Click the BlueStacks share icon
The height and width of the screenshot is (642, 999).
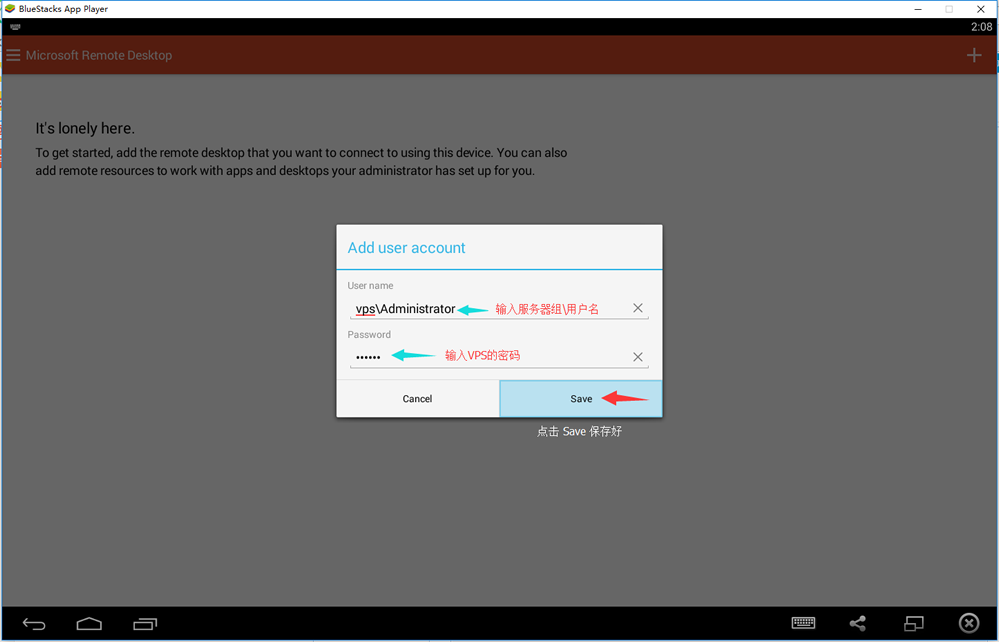[858, 624]
